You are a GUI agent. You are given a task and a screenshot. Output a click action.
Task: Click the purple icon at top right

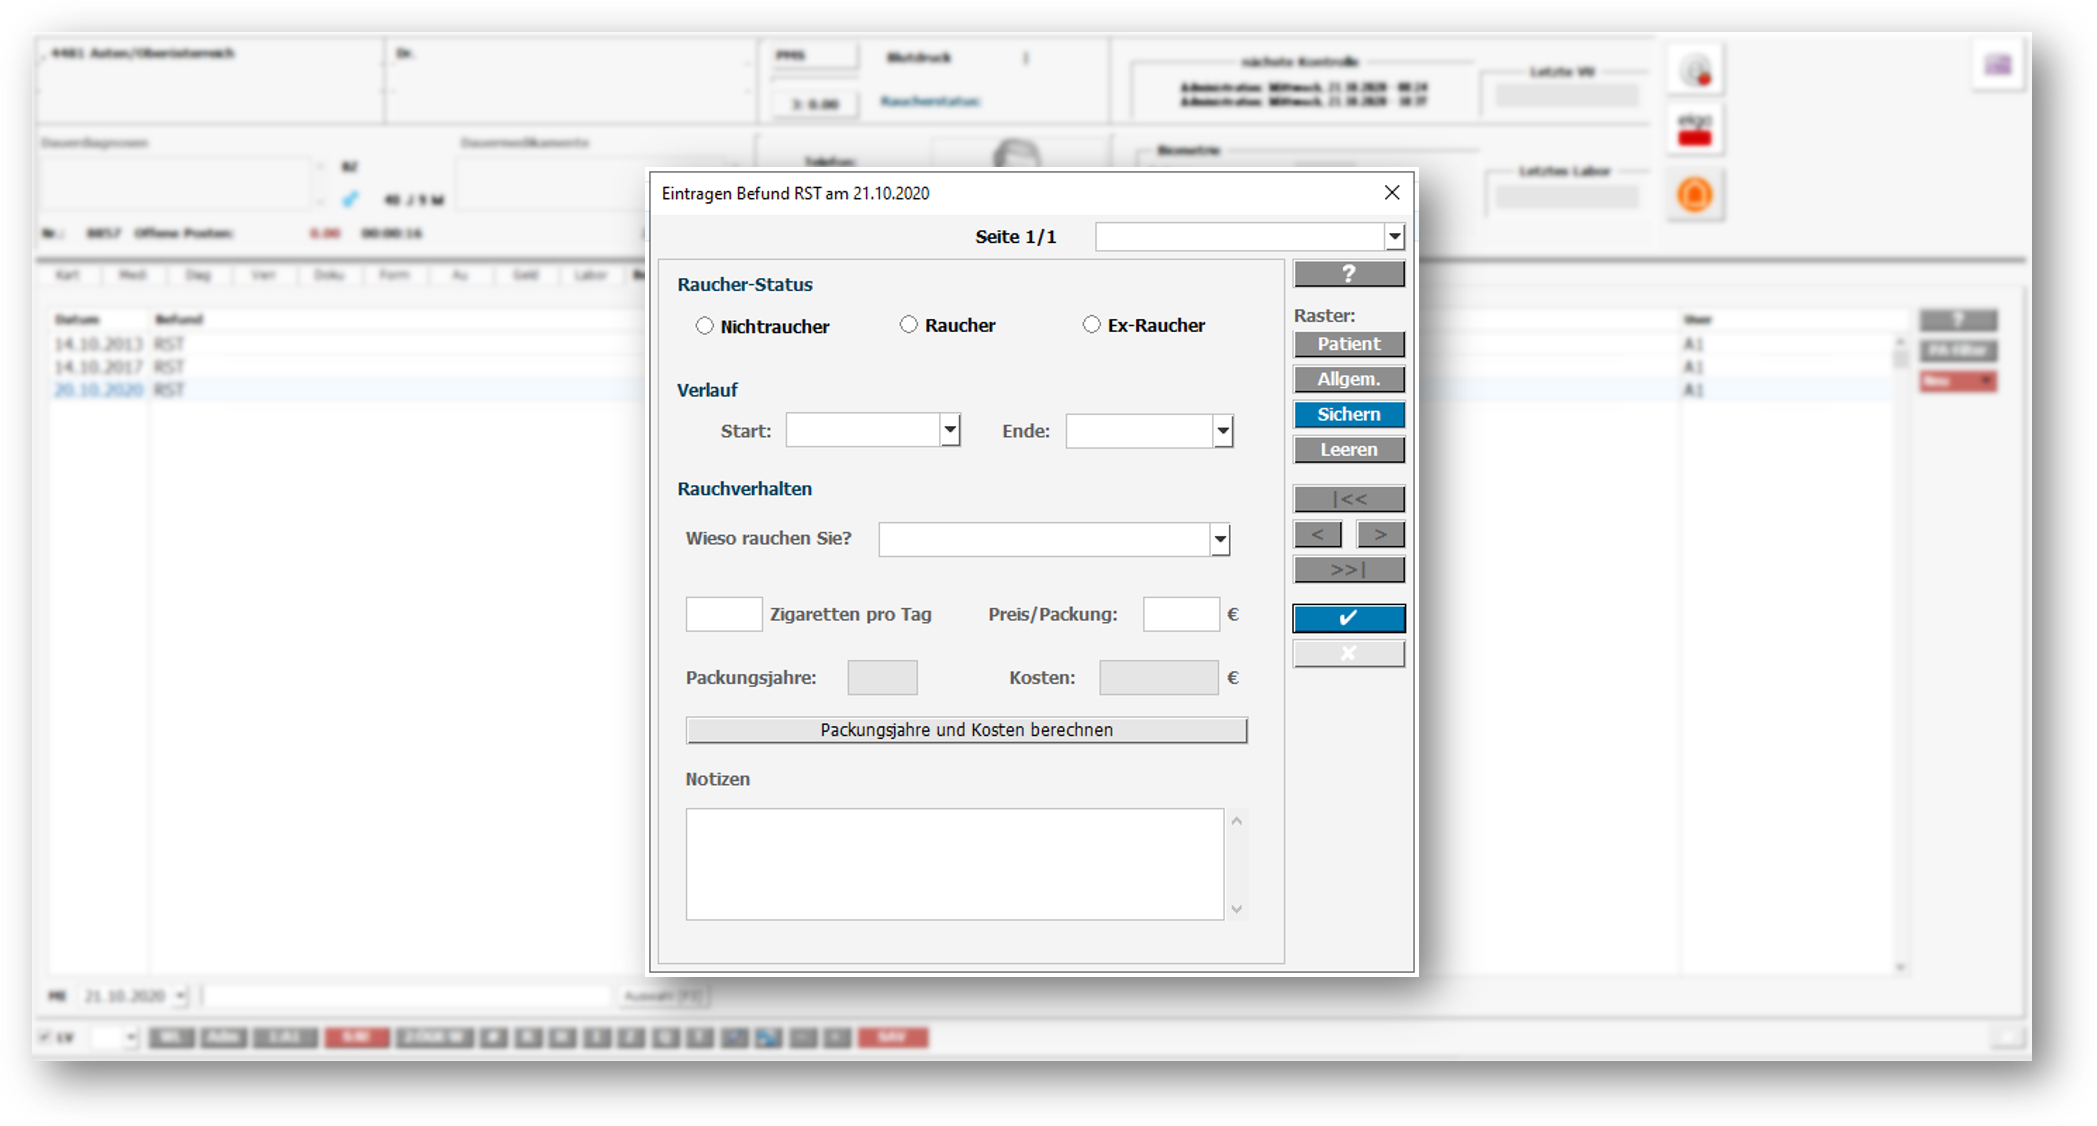click(1998, 65)
